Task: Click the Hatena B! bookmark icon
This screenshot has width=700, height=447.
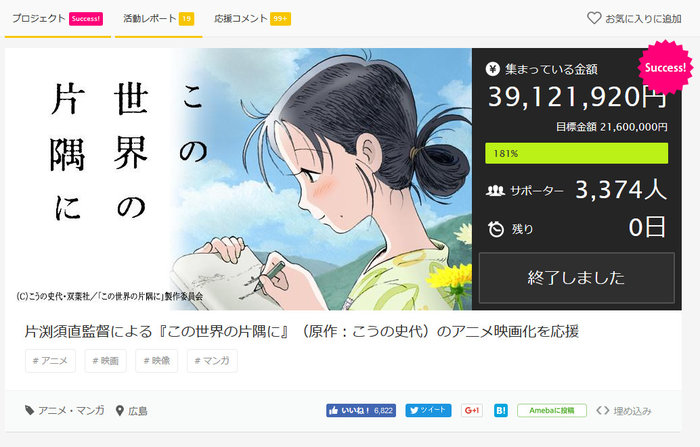Action: [501, 410]
